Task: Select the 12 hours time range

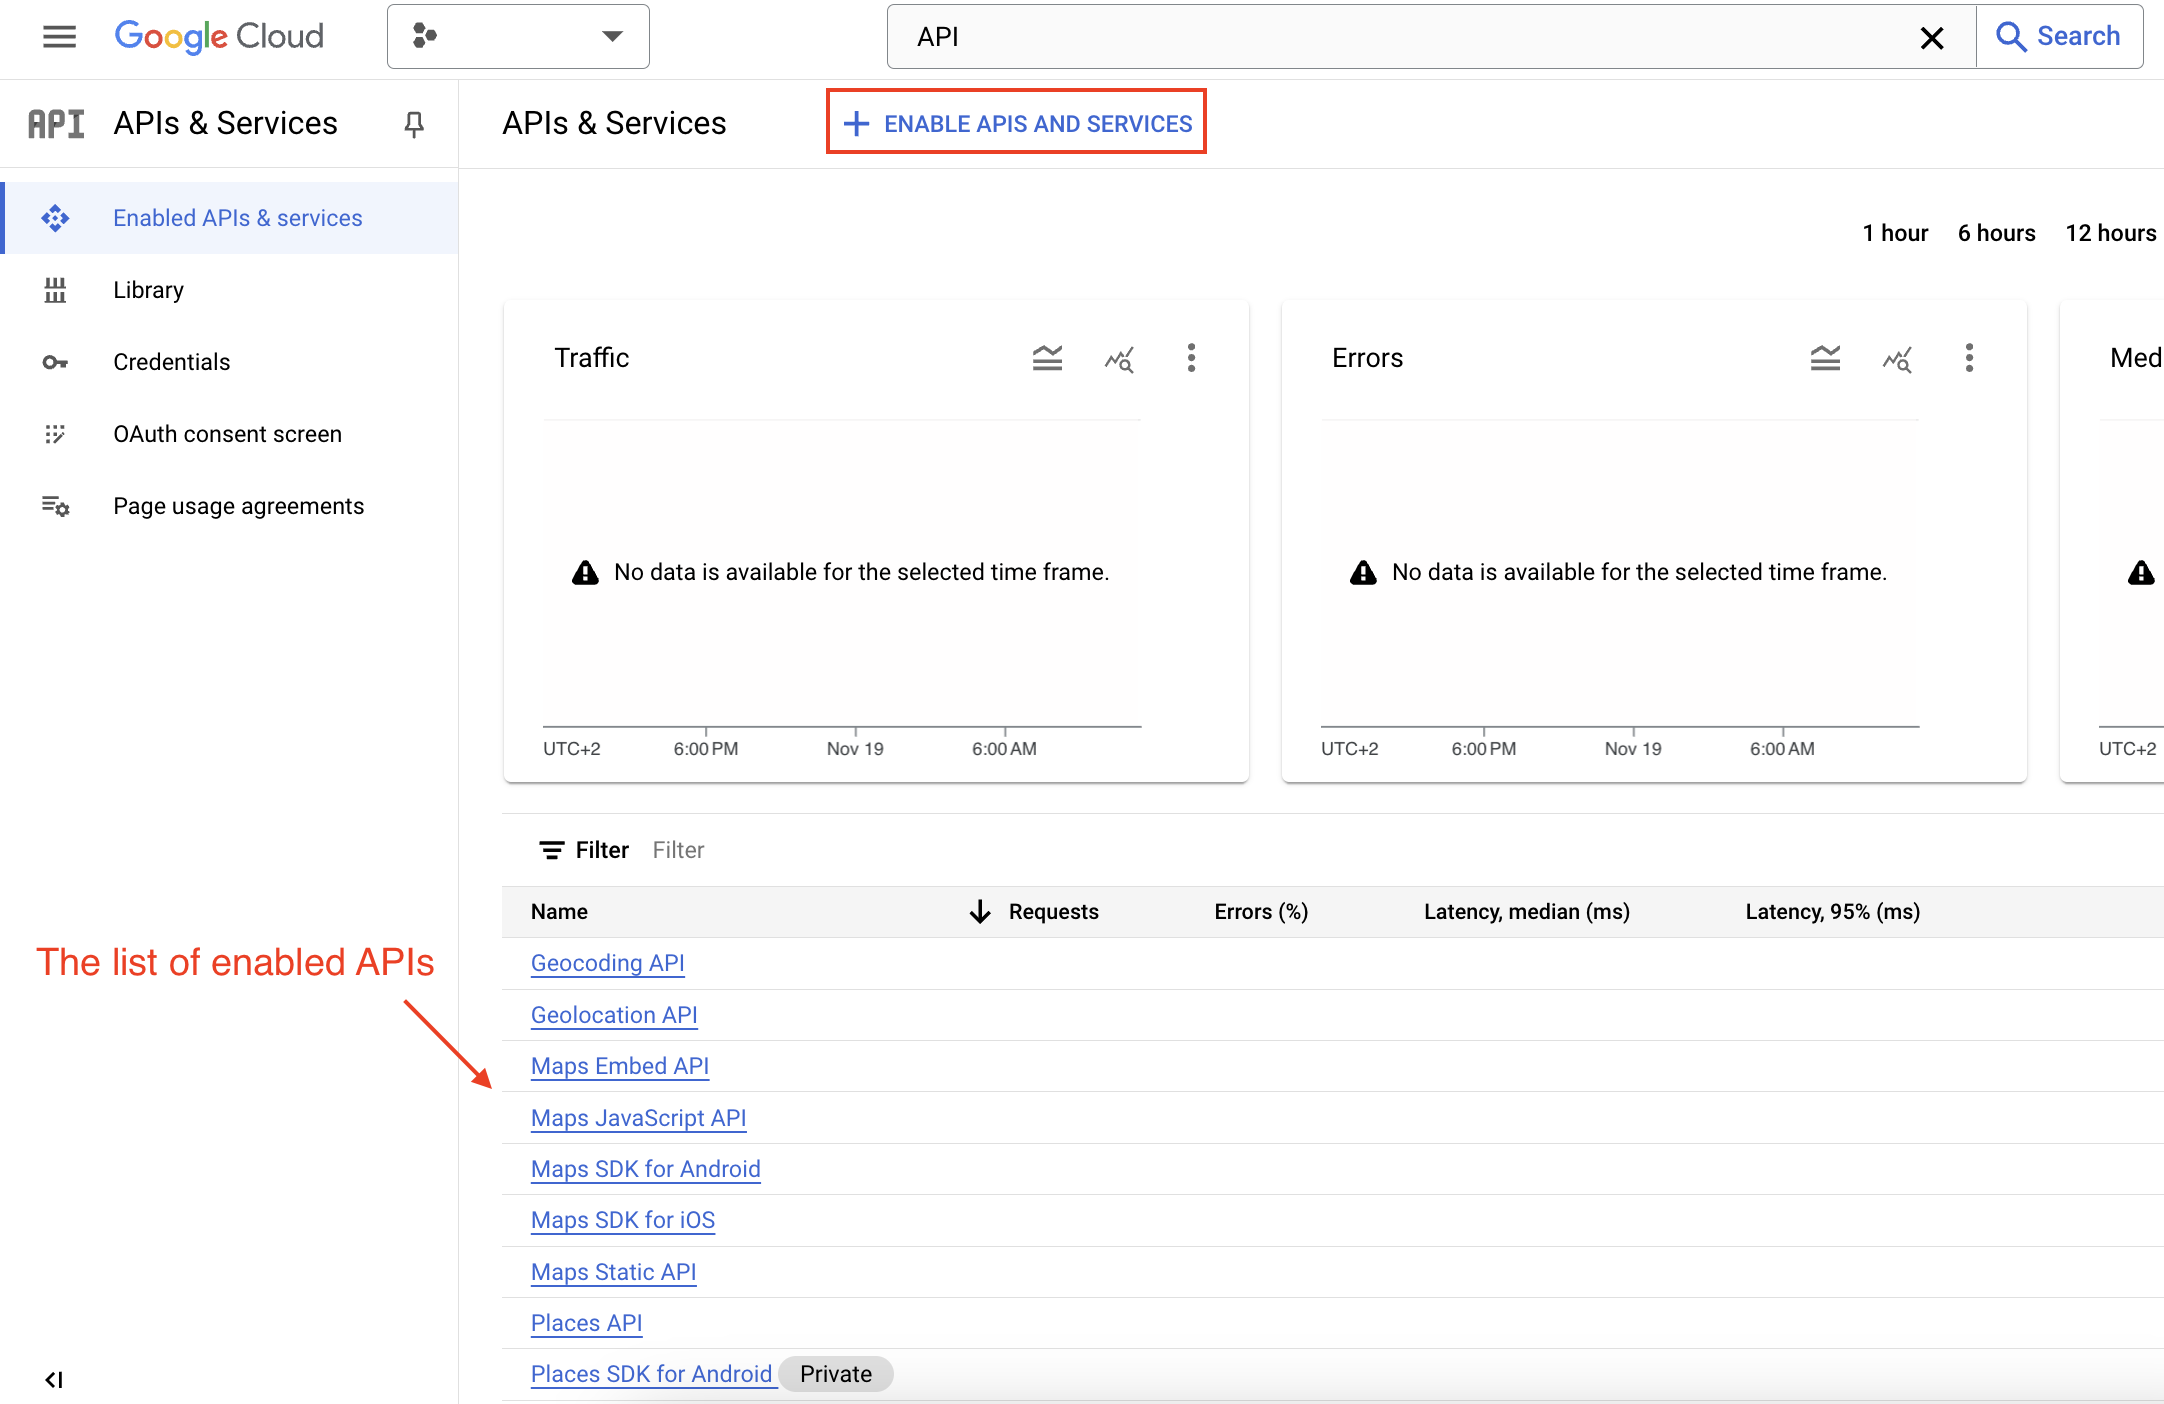Action: 2111,232
